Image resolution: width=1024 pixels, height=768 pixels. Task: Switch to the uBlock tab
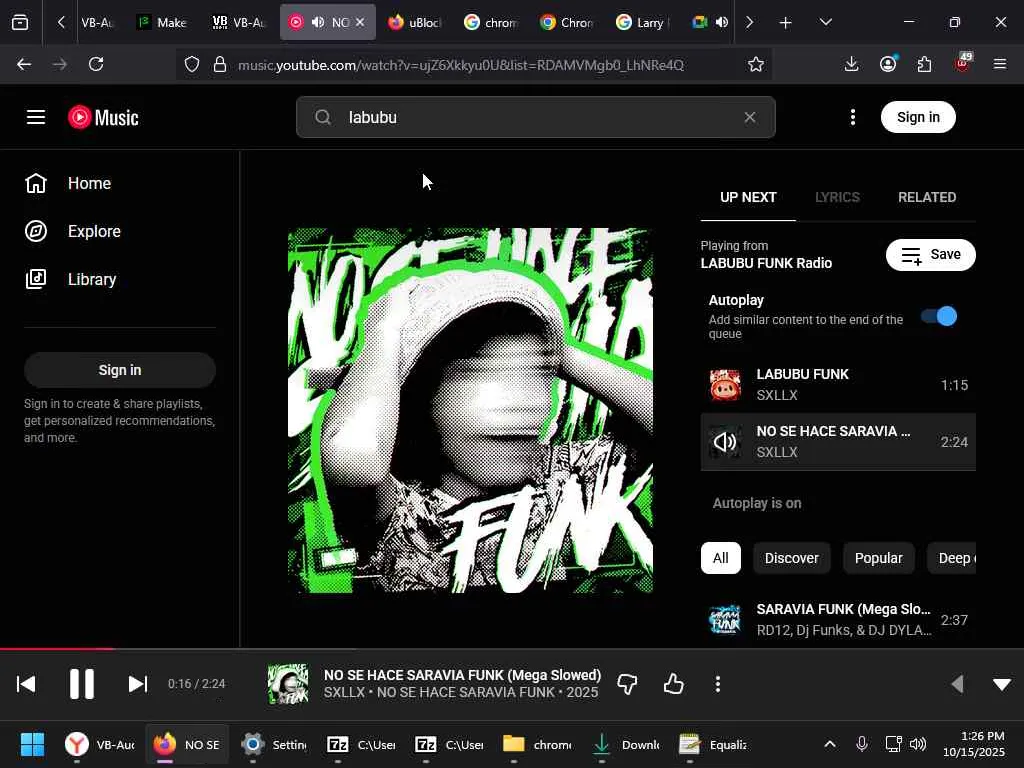[415, 22]
